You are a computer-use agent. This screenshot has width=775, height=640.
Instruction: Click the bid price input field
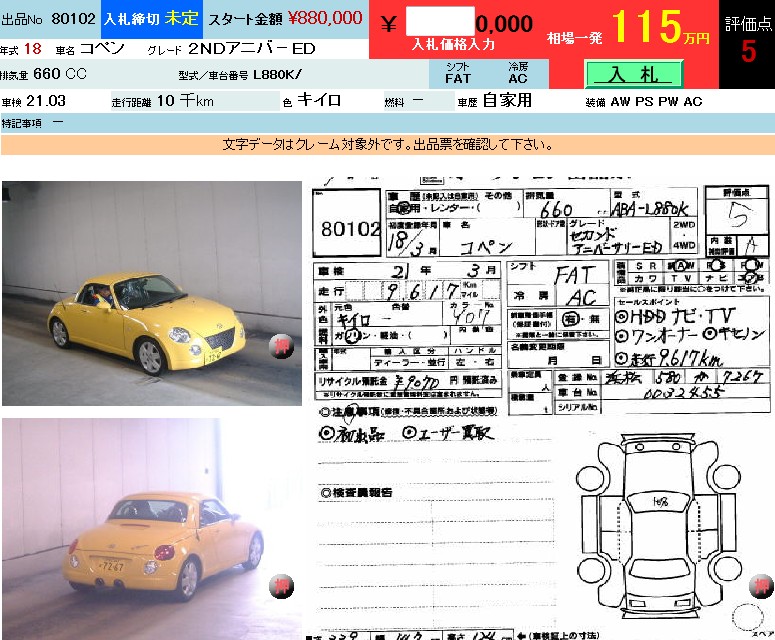click(x=440, y=21)
